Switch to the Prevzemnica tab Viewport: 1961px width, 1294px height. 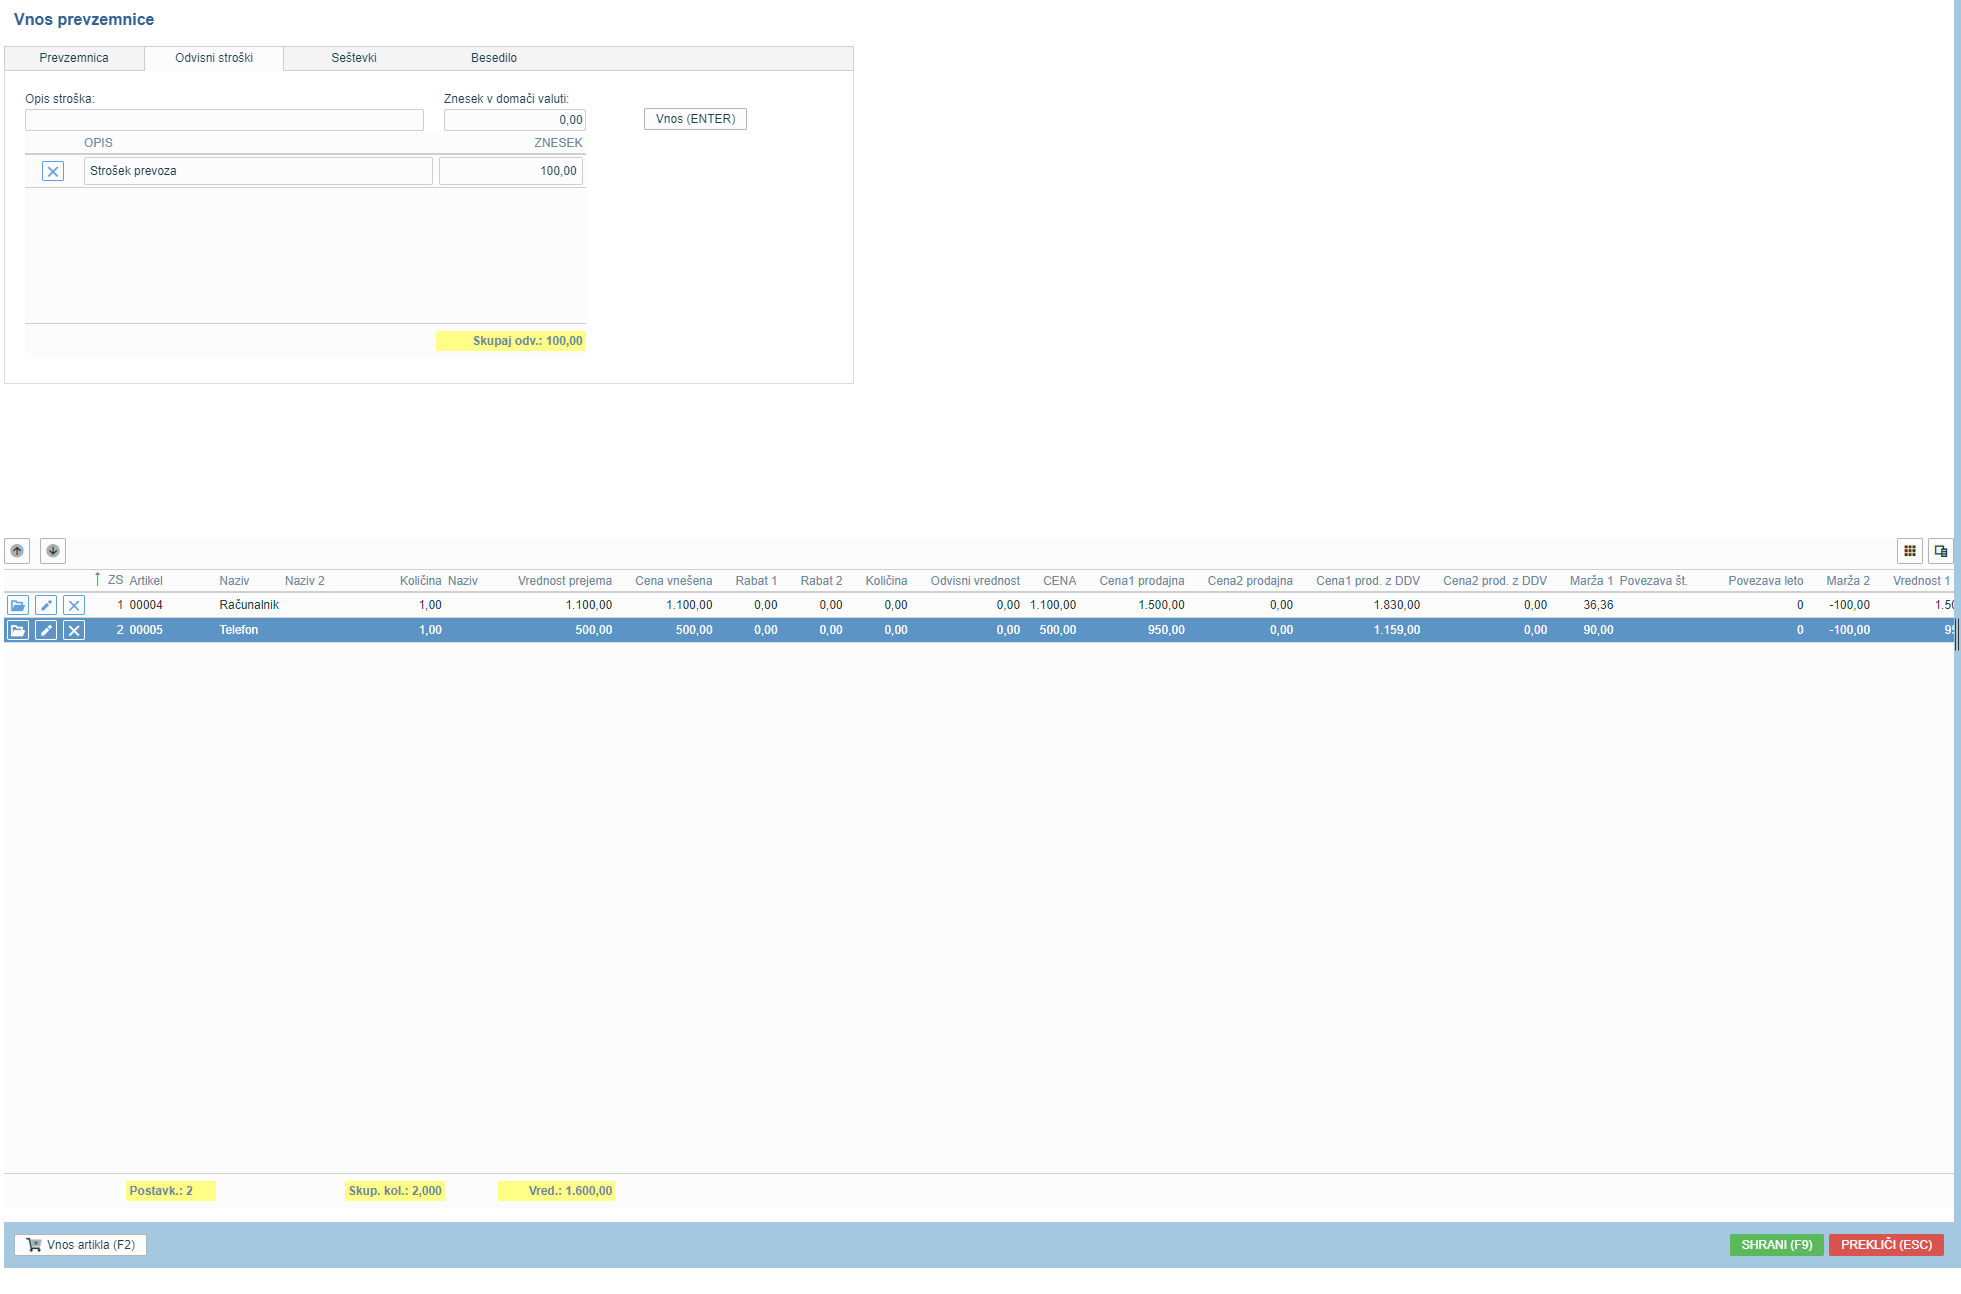click(74, 58)
